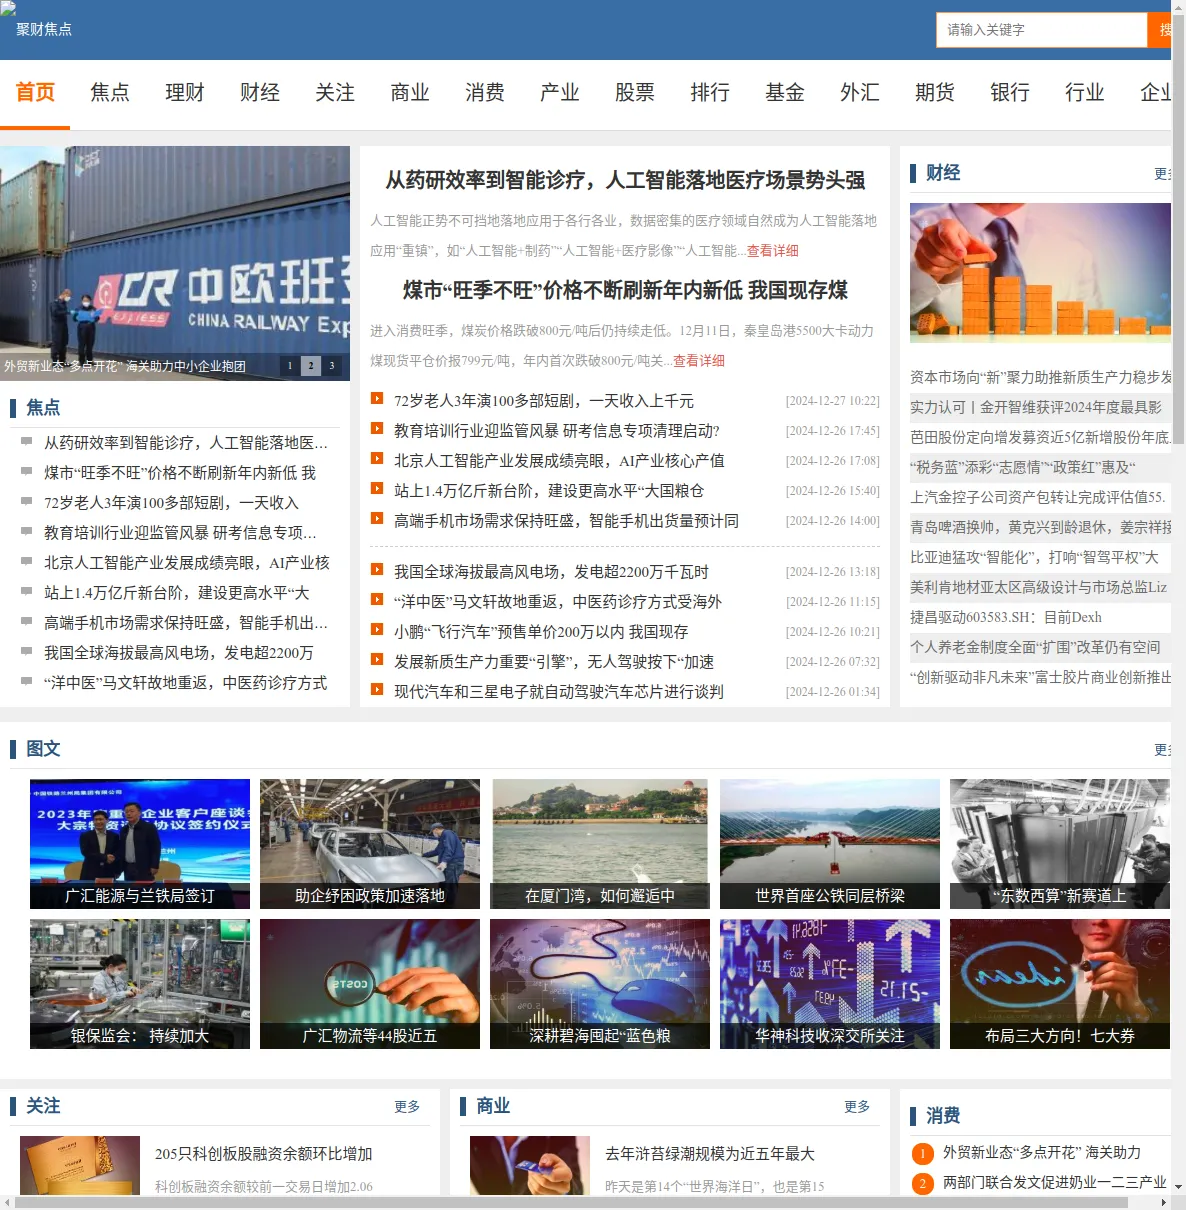This screenshot has height=1210, width=1186.
Task: Open the "东数西算"新赛道上 photo
Action: [x=1060, y=844]
